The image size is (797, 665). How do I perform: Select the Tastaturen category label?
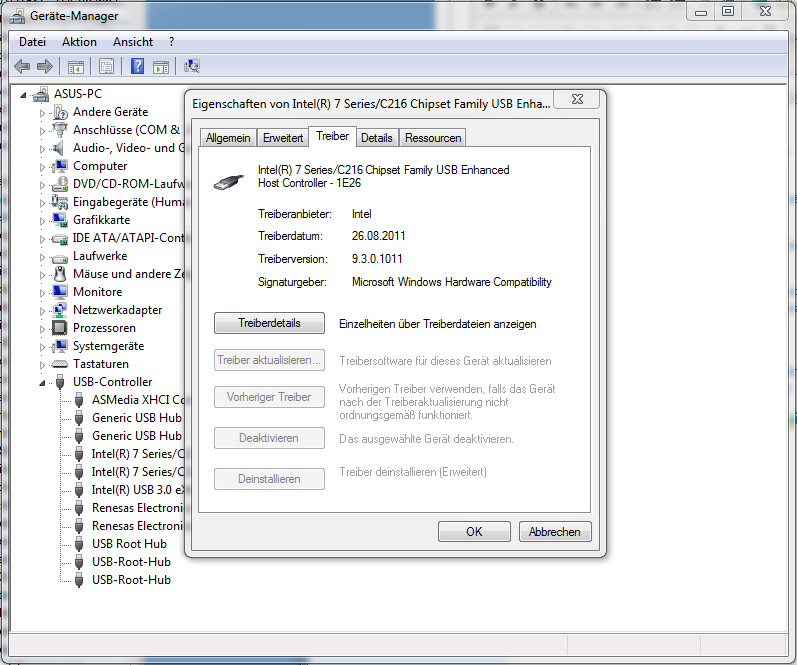101,364
